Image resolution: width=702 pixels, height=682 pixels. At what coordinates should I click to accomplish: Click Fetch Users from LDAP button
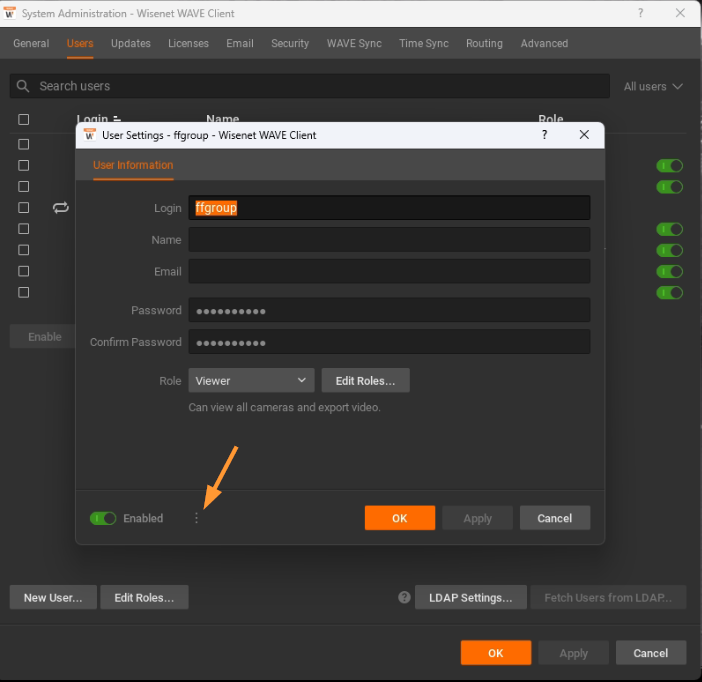tap(608, 597)
